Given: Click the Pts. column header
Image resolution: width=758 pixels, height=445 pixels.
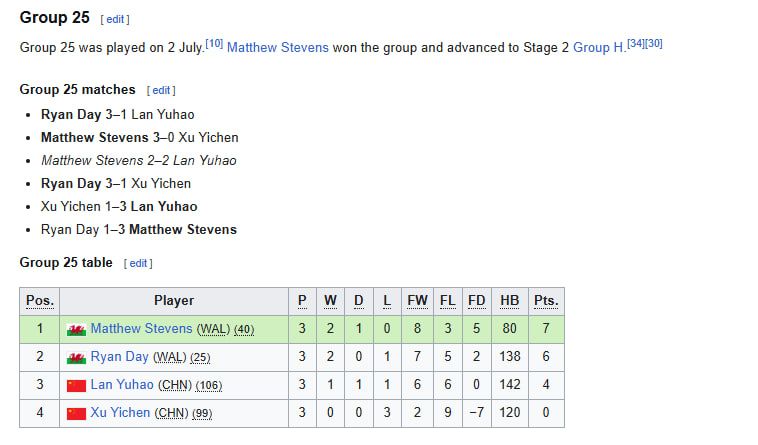Looking at the screenshot, I should coord(546,301).
